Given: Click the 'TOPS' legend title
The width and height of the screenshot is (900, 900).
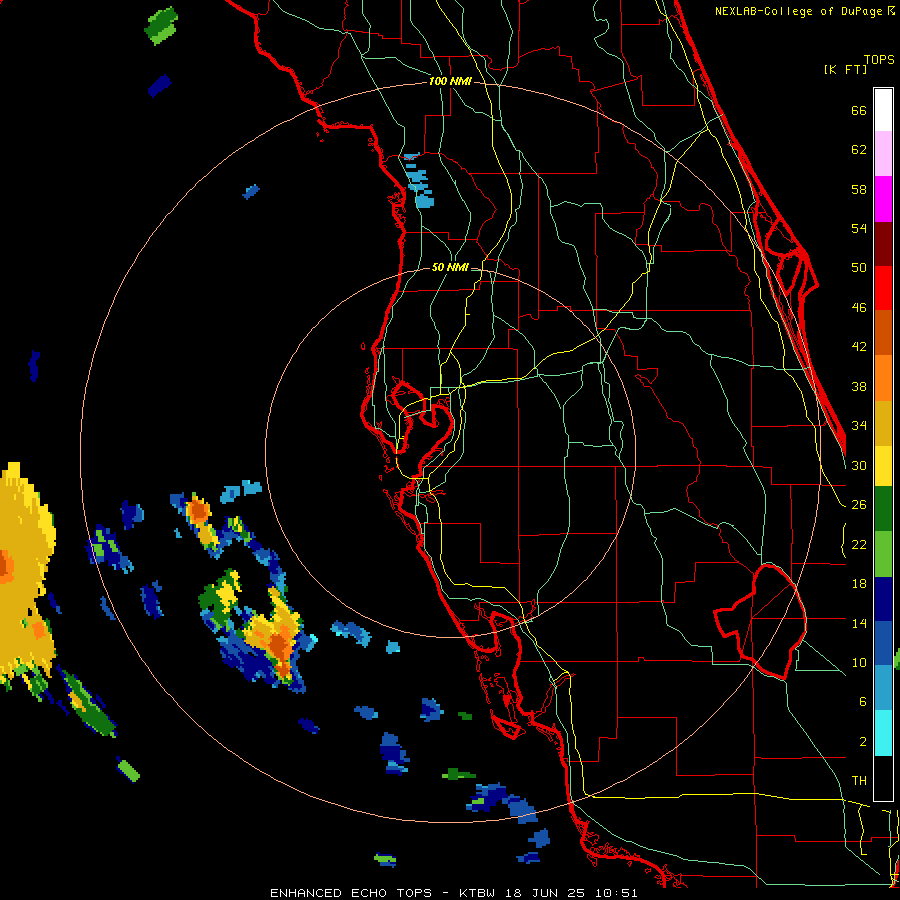Looking at the screenshot, I should [x=879, y=59].
